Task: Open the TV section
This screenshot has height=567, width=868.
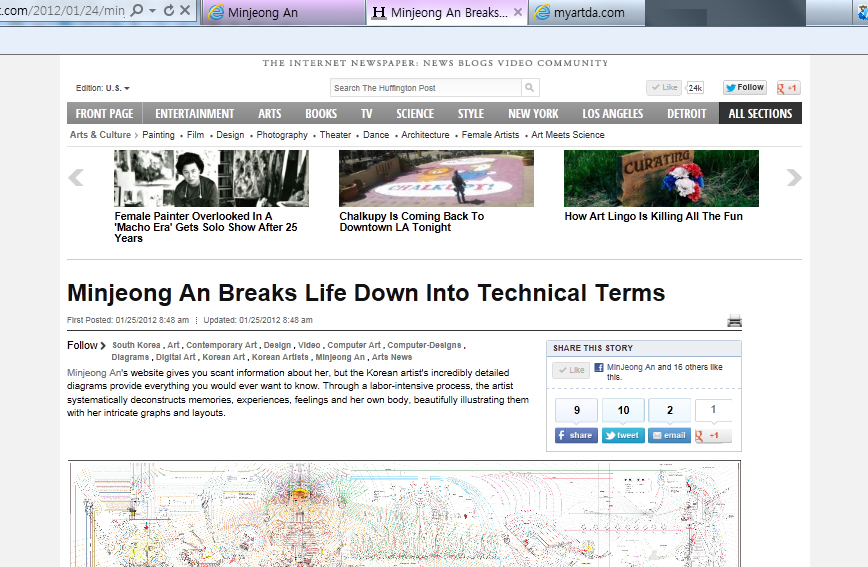Action: pos(366,114)
